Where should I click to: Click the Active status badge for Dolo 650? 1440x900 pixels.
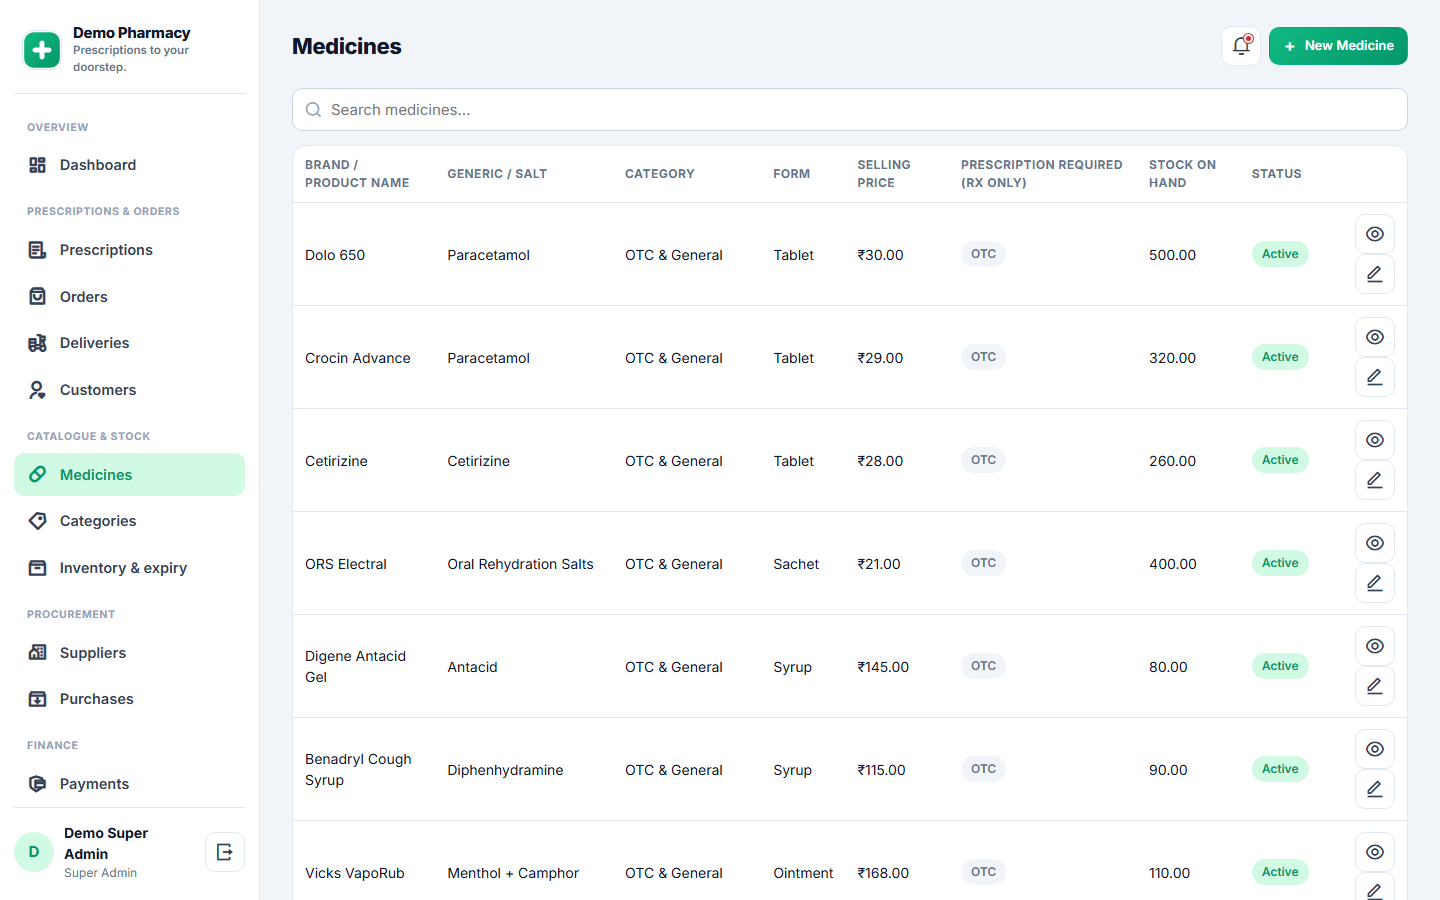pos(1280,254)
